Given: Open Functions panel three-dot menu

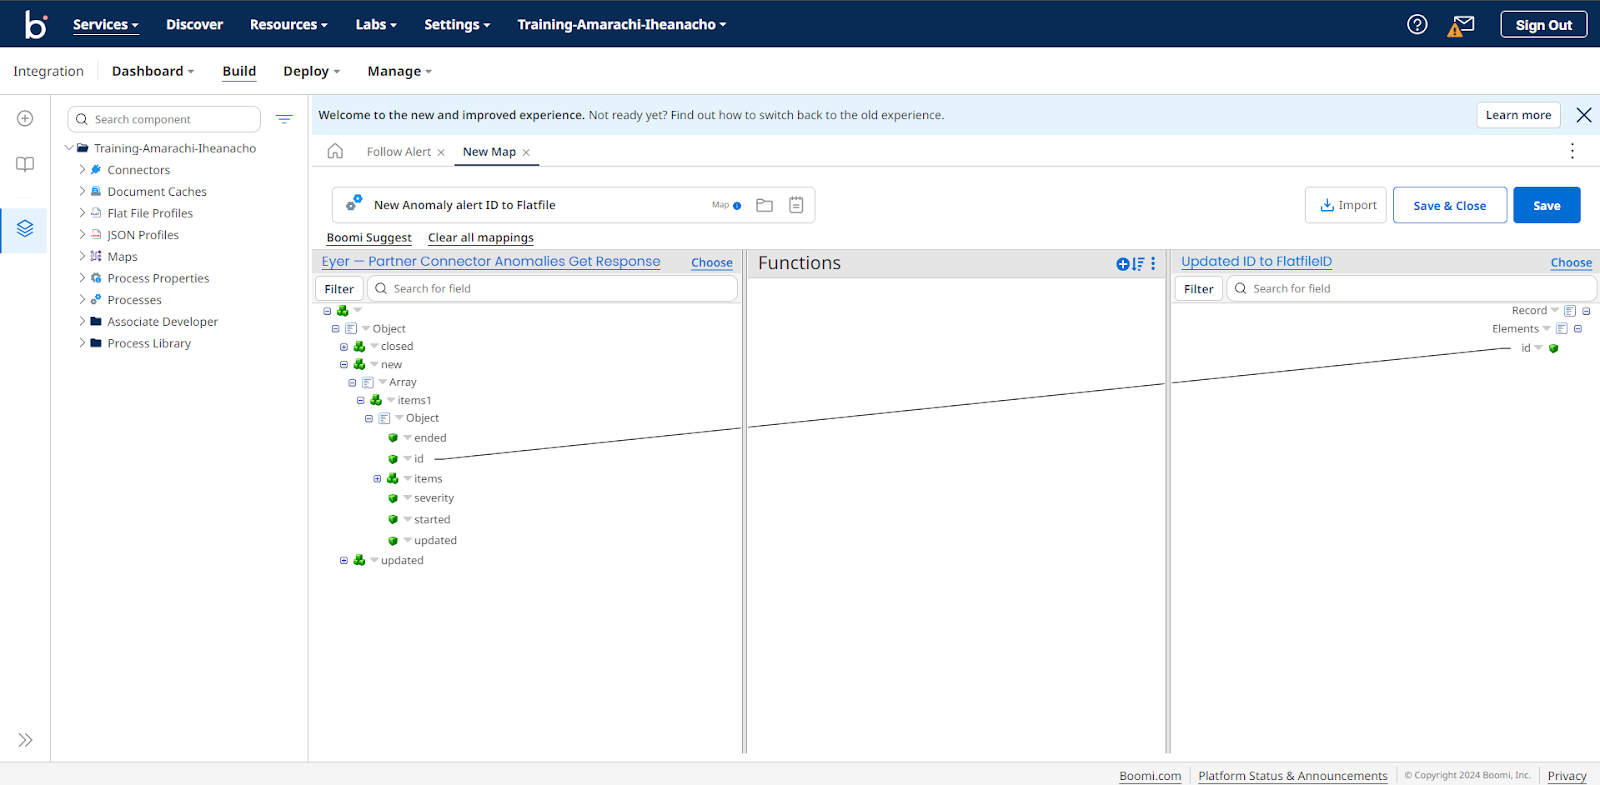Looking at the screenshot, I should click(x=1153, y=264).
